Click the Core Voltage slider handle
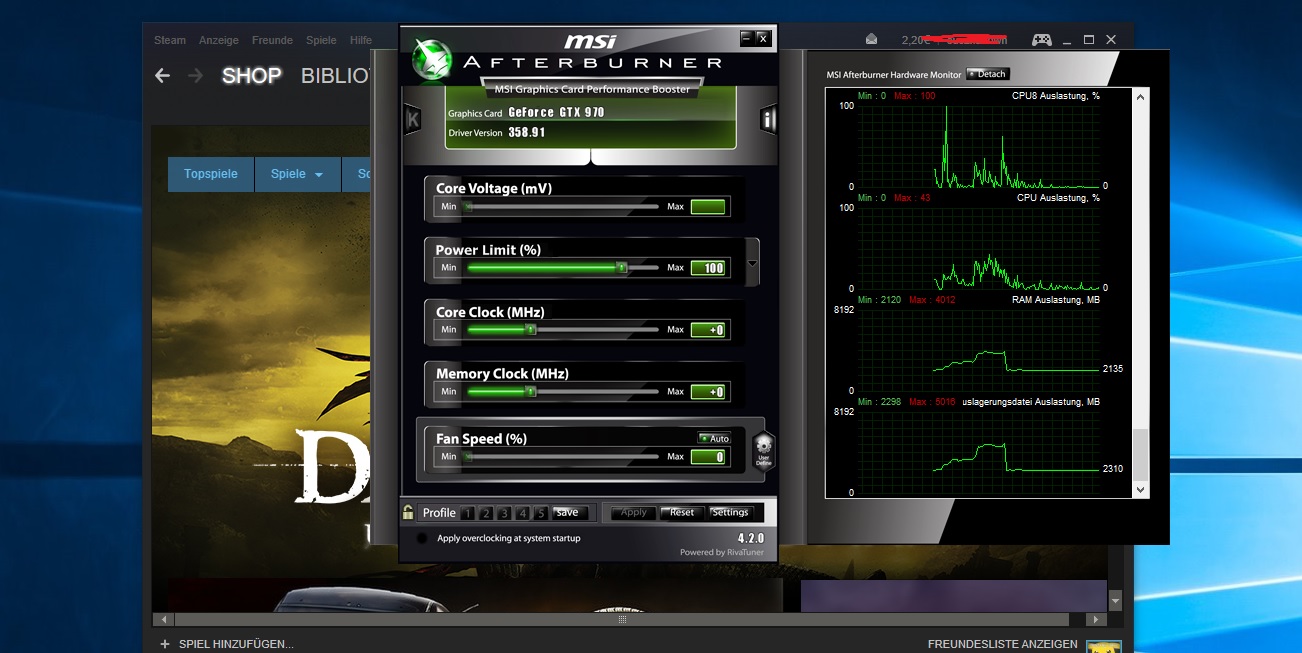1302x653 pixels. click(x=467, y=207)
